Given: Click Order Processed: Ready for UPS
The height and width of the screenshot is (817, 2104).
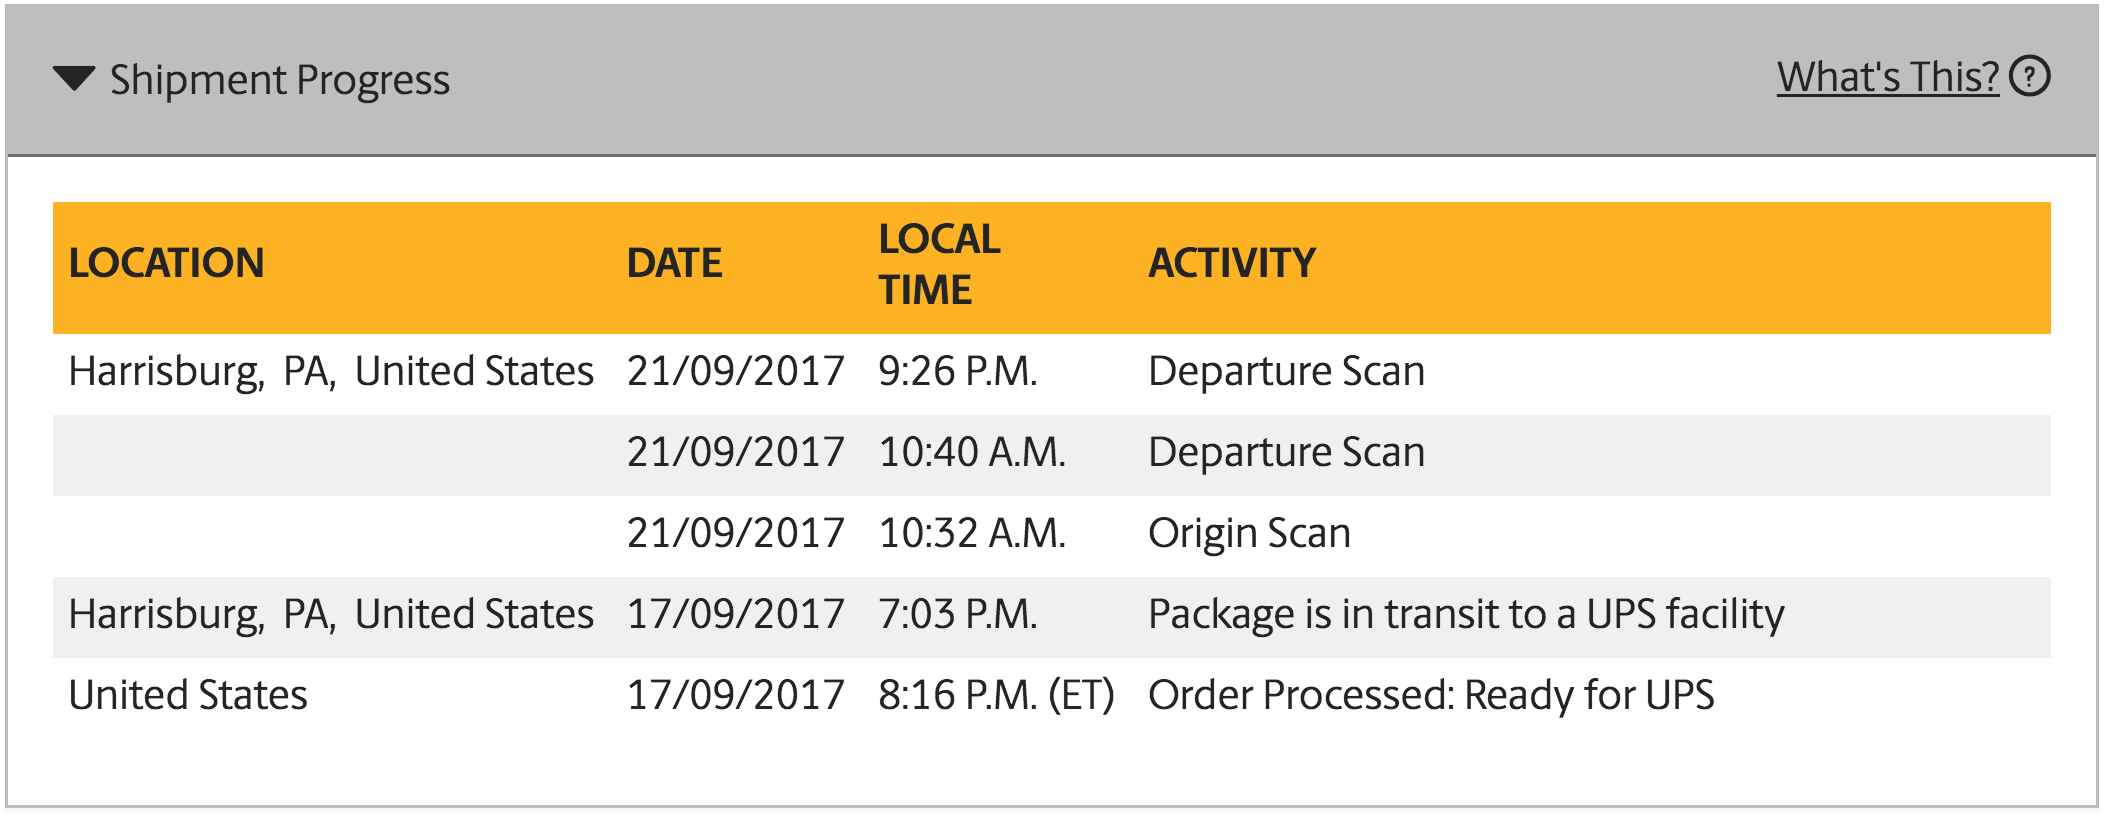Looking at the screenshot, I should click(1431, 695).
